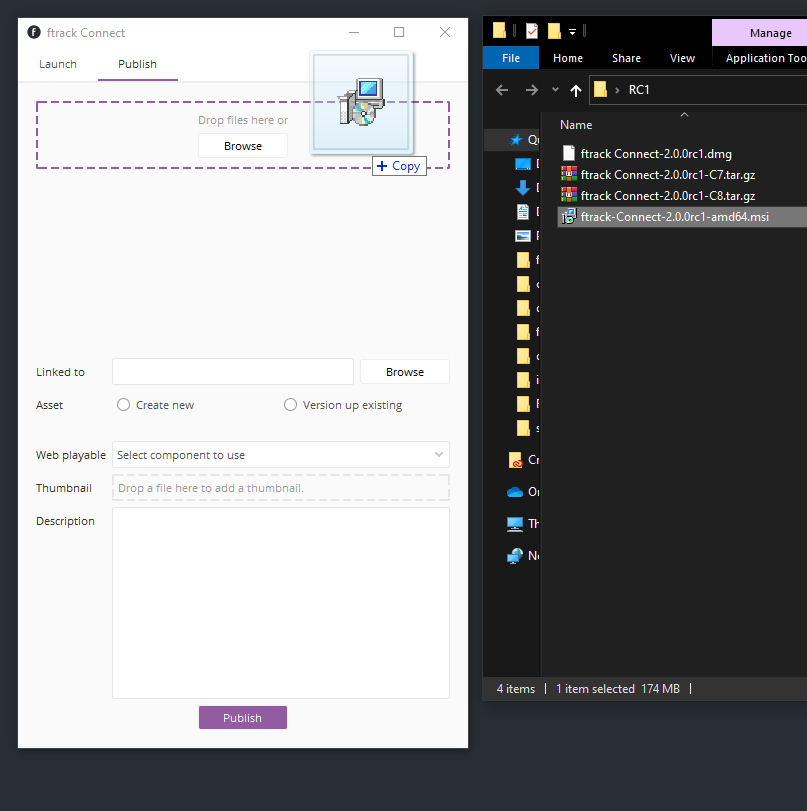Open Customize Quick Access Toolbar dropdown
Viewport: 807px width, 811px height.
[572, 32]
